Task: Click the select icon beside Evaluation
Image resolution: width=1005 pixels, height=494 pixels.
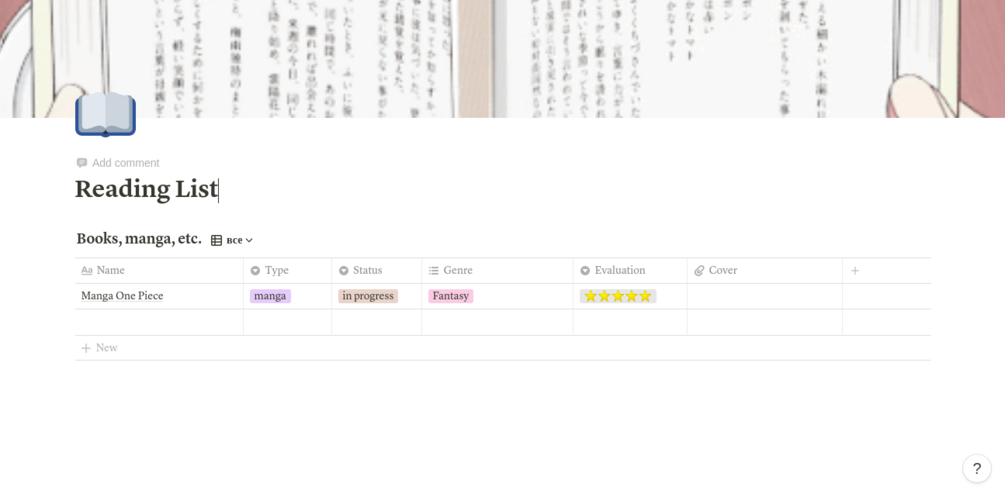Action: (585, 270)
